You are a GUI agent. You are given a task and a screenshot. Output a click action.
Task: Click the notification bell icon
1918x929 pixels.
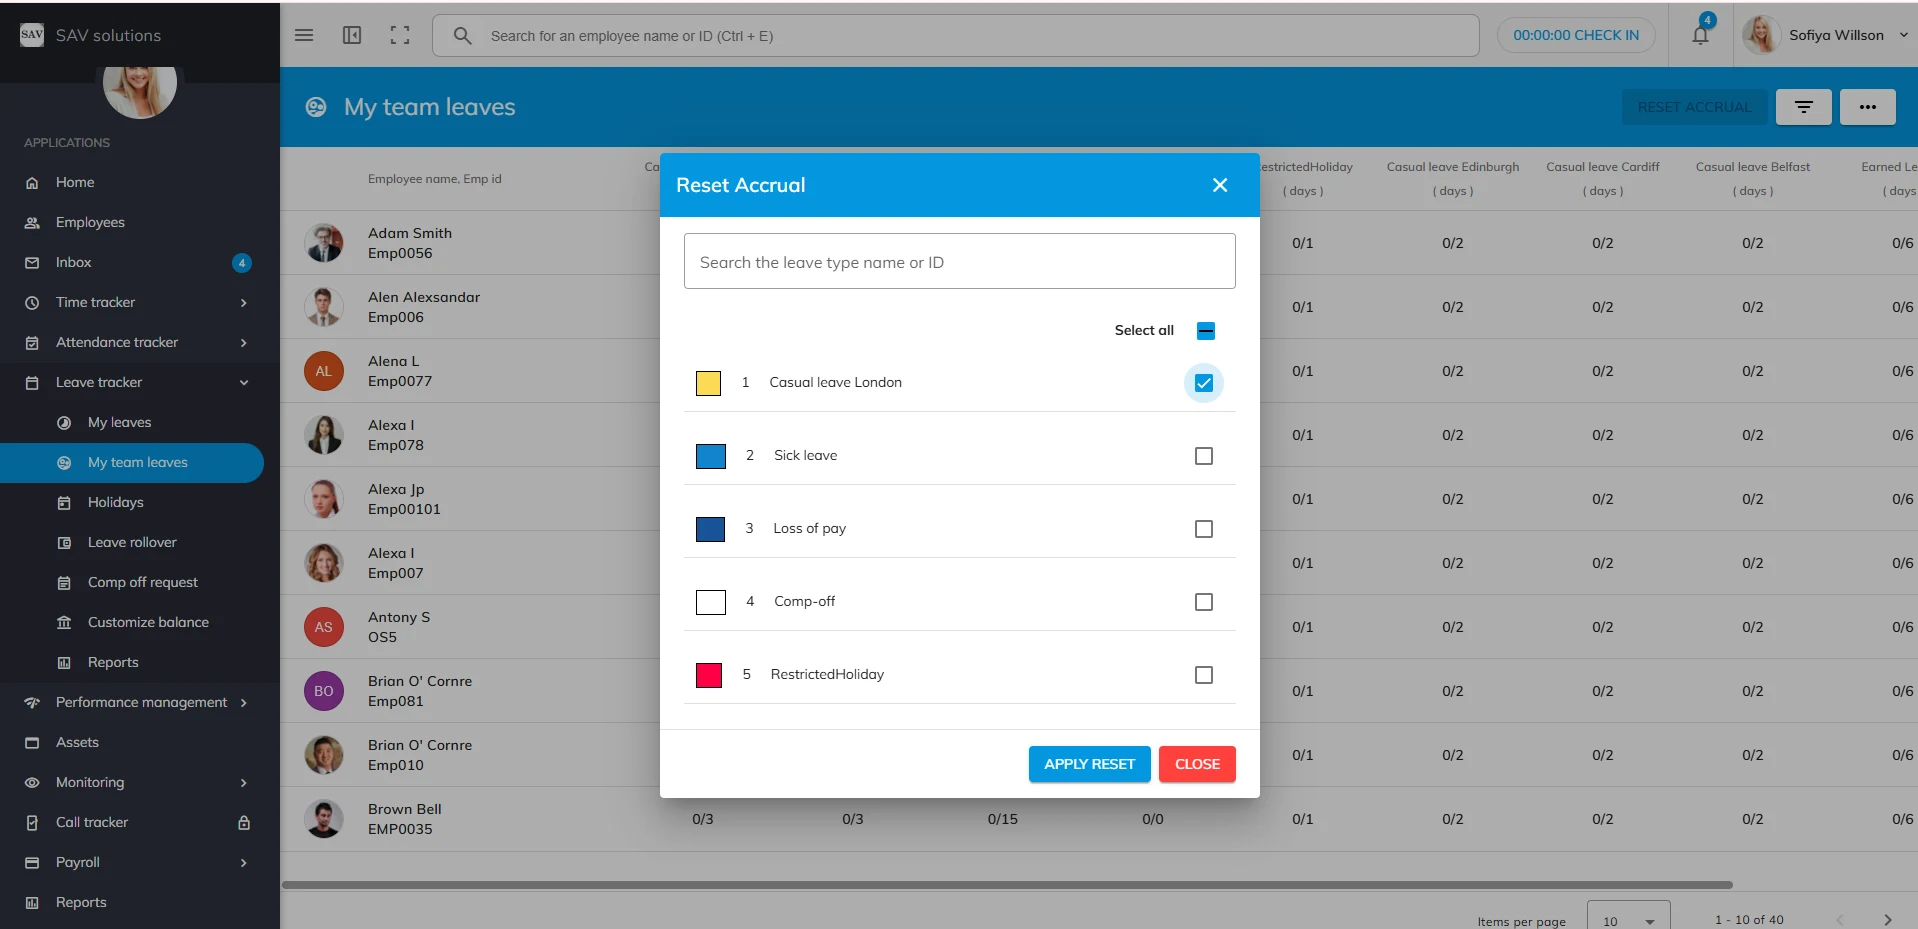point(1700,36)
